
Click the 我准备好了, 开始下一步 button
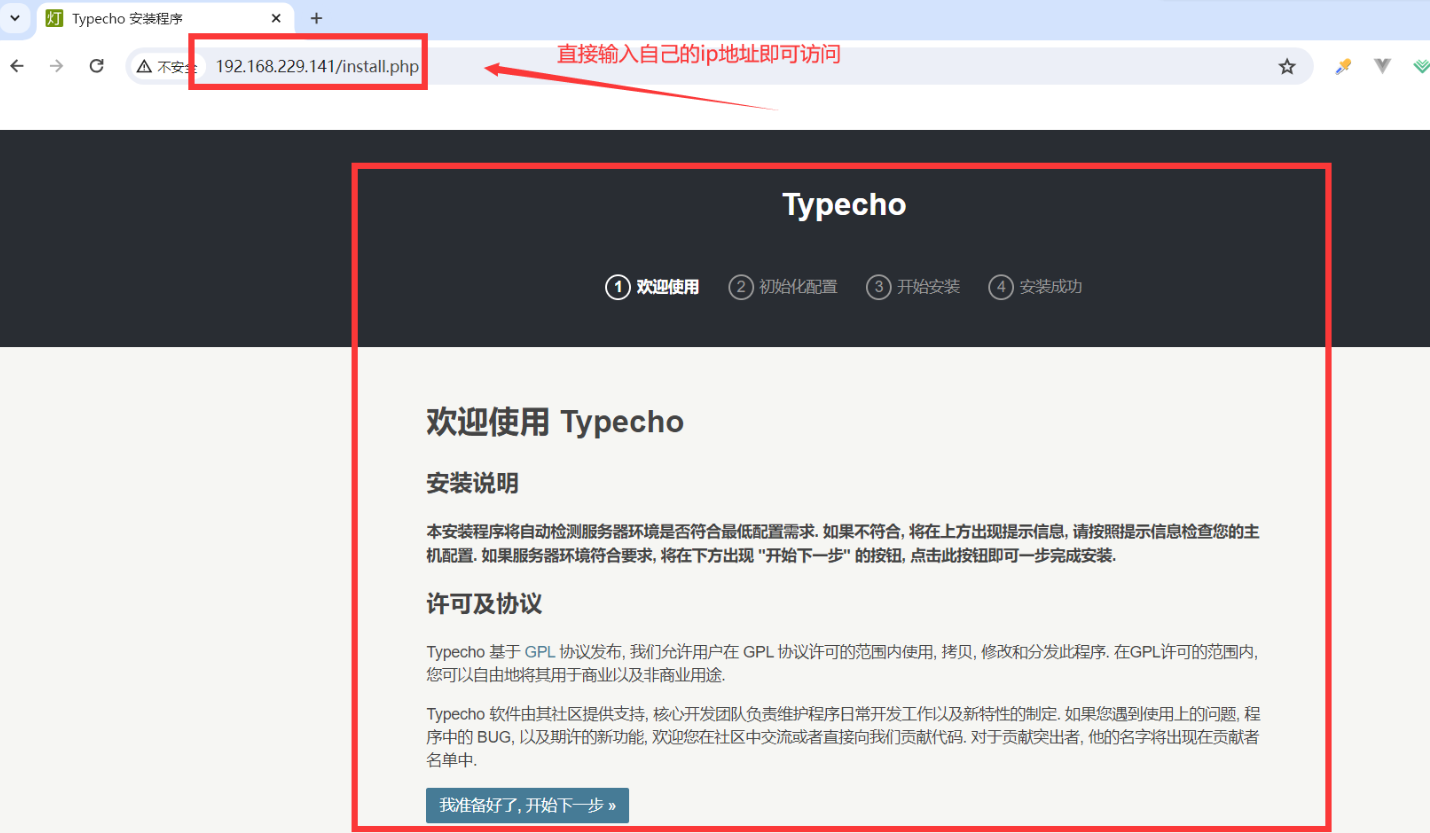point(527,805)
